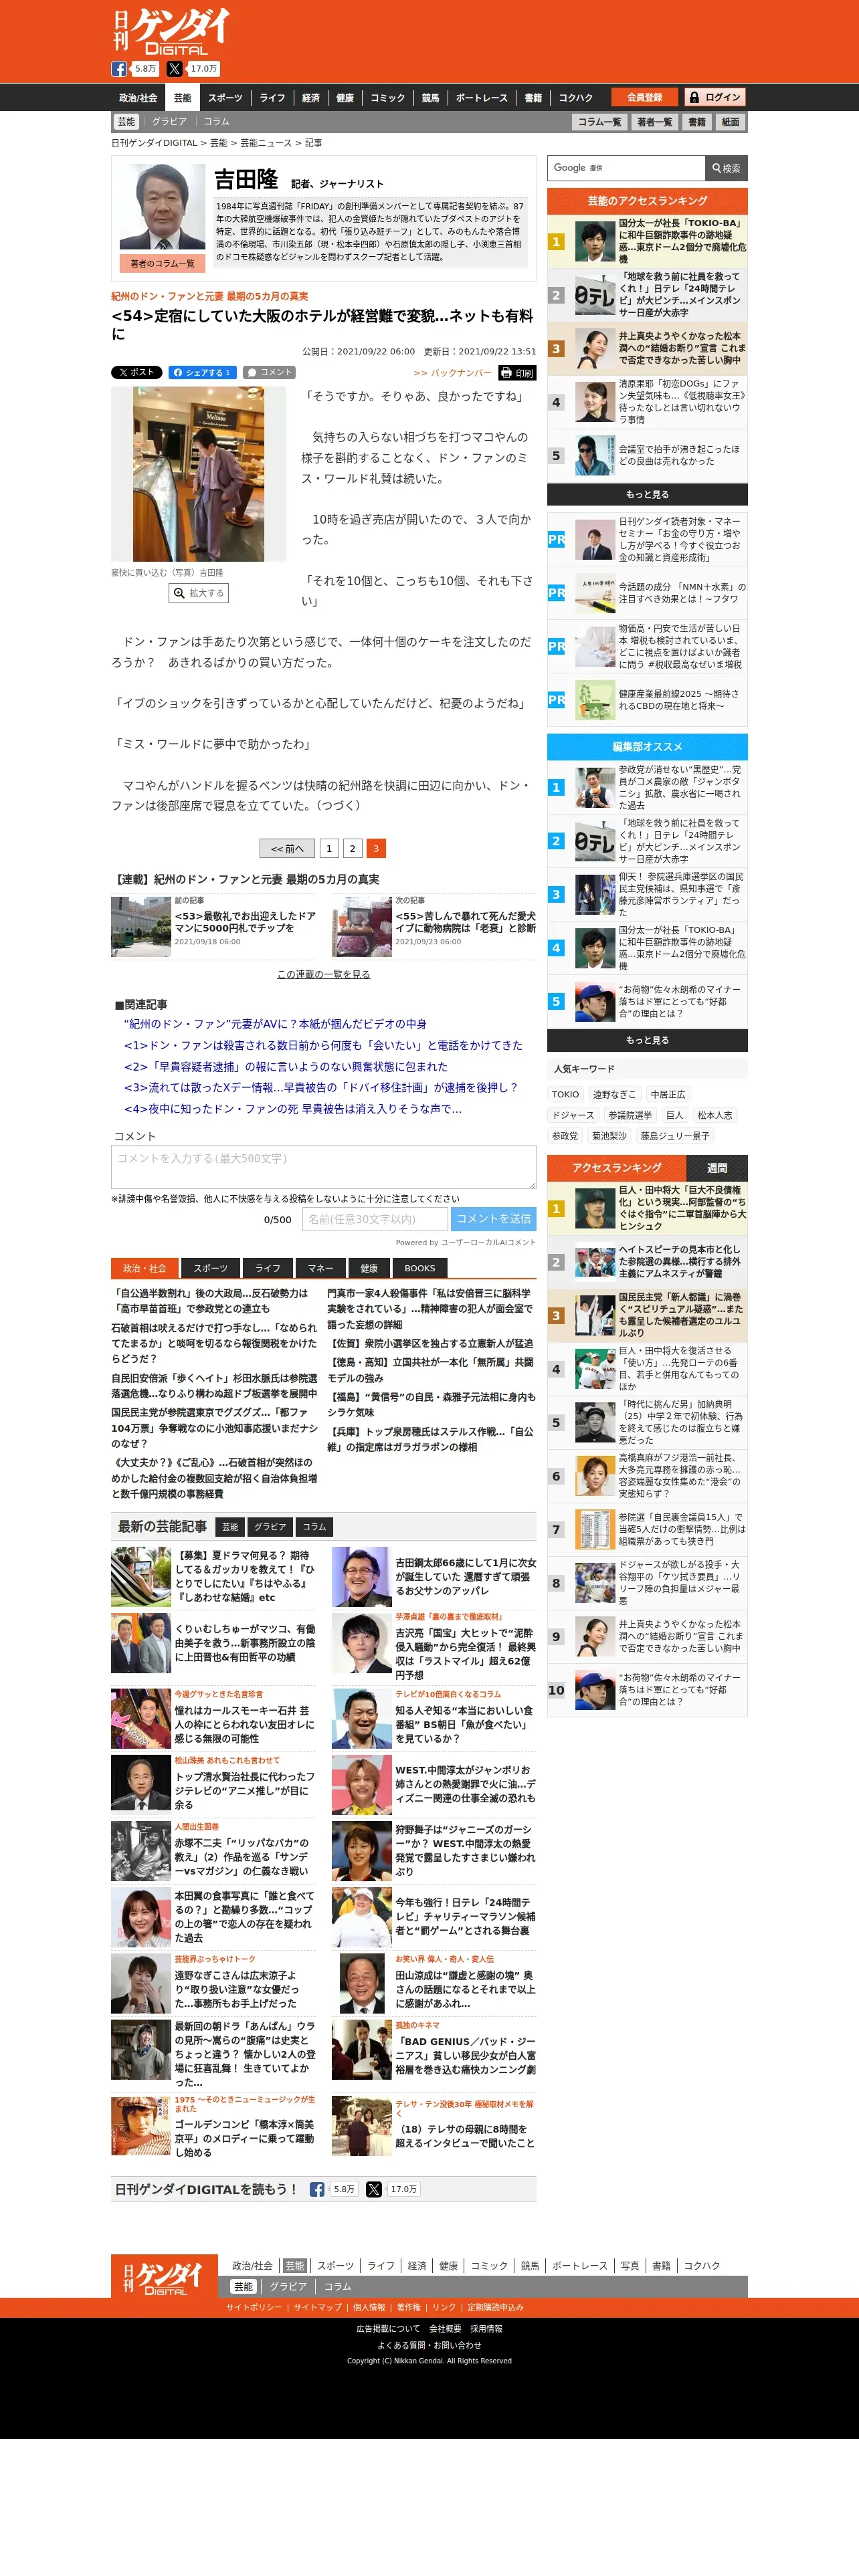Click the 松本人志 keyword tag
Image resolution: width=859 pixels, height=2576 pixels.
(x=714, y=1115)
